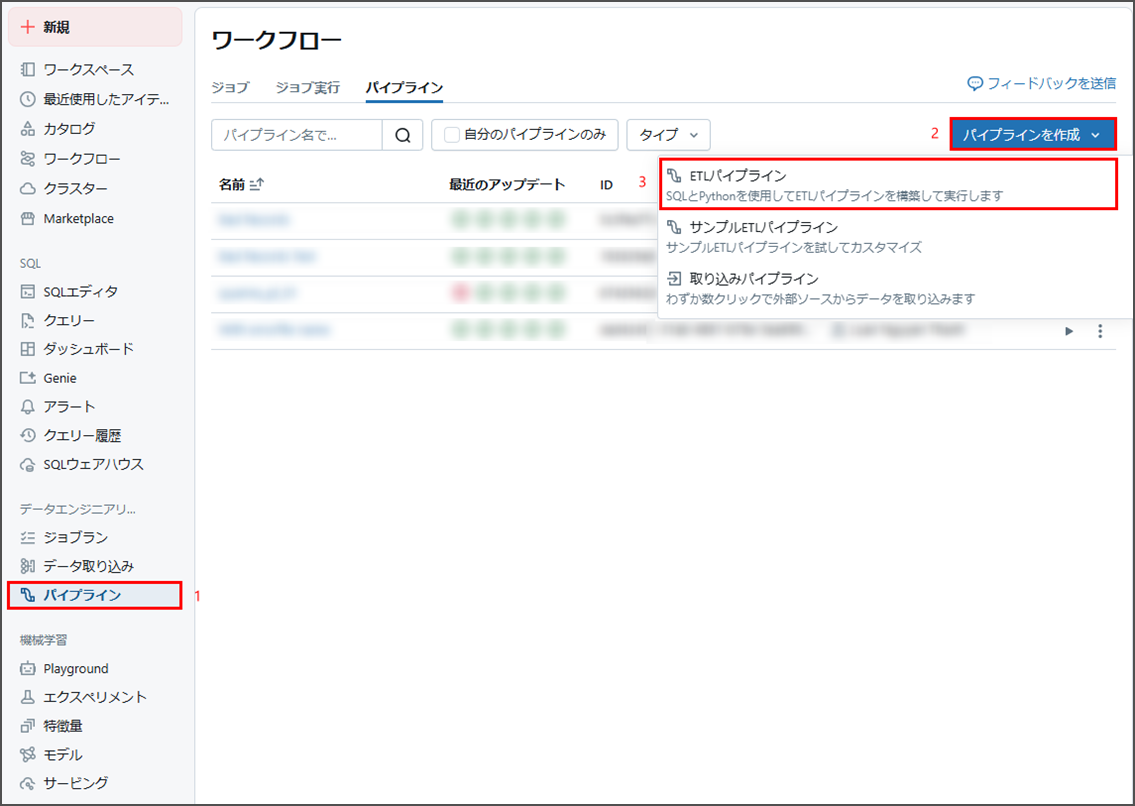Viewport: 1135px width, 806px height.
Task: Click フィードバックを送信 link
Action: 1041,84
